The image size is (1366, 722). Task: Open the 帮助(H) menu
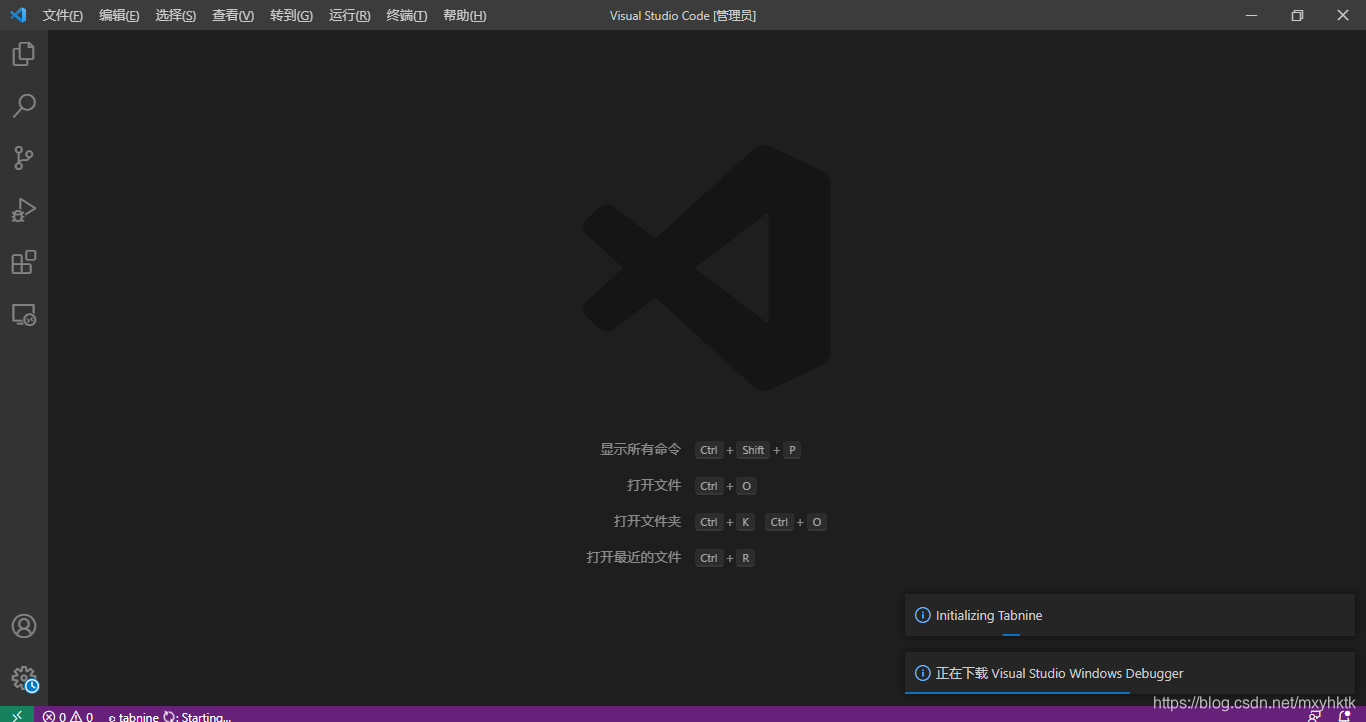pos(465,15)
